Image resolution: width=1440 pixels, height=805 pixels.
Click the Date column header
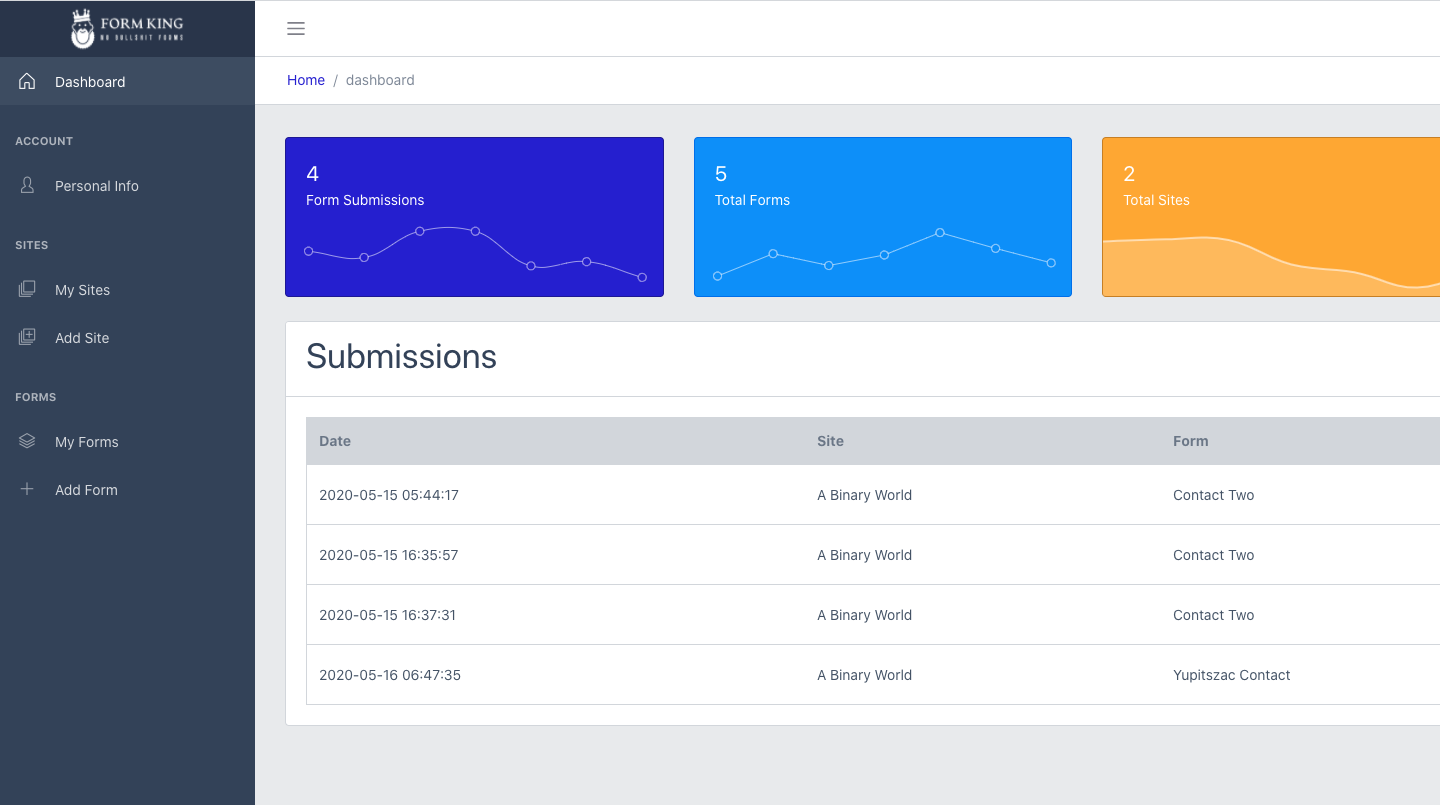click(x=335, y=441)
